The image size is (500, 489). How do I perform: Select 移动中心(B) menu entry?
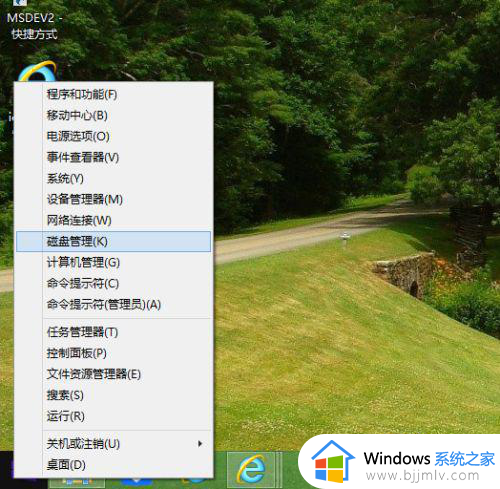click(113, 115)
